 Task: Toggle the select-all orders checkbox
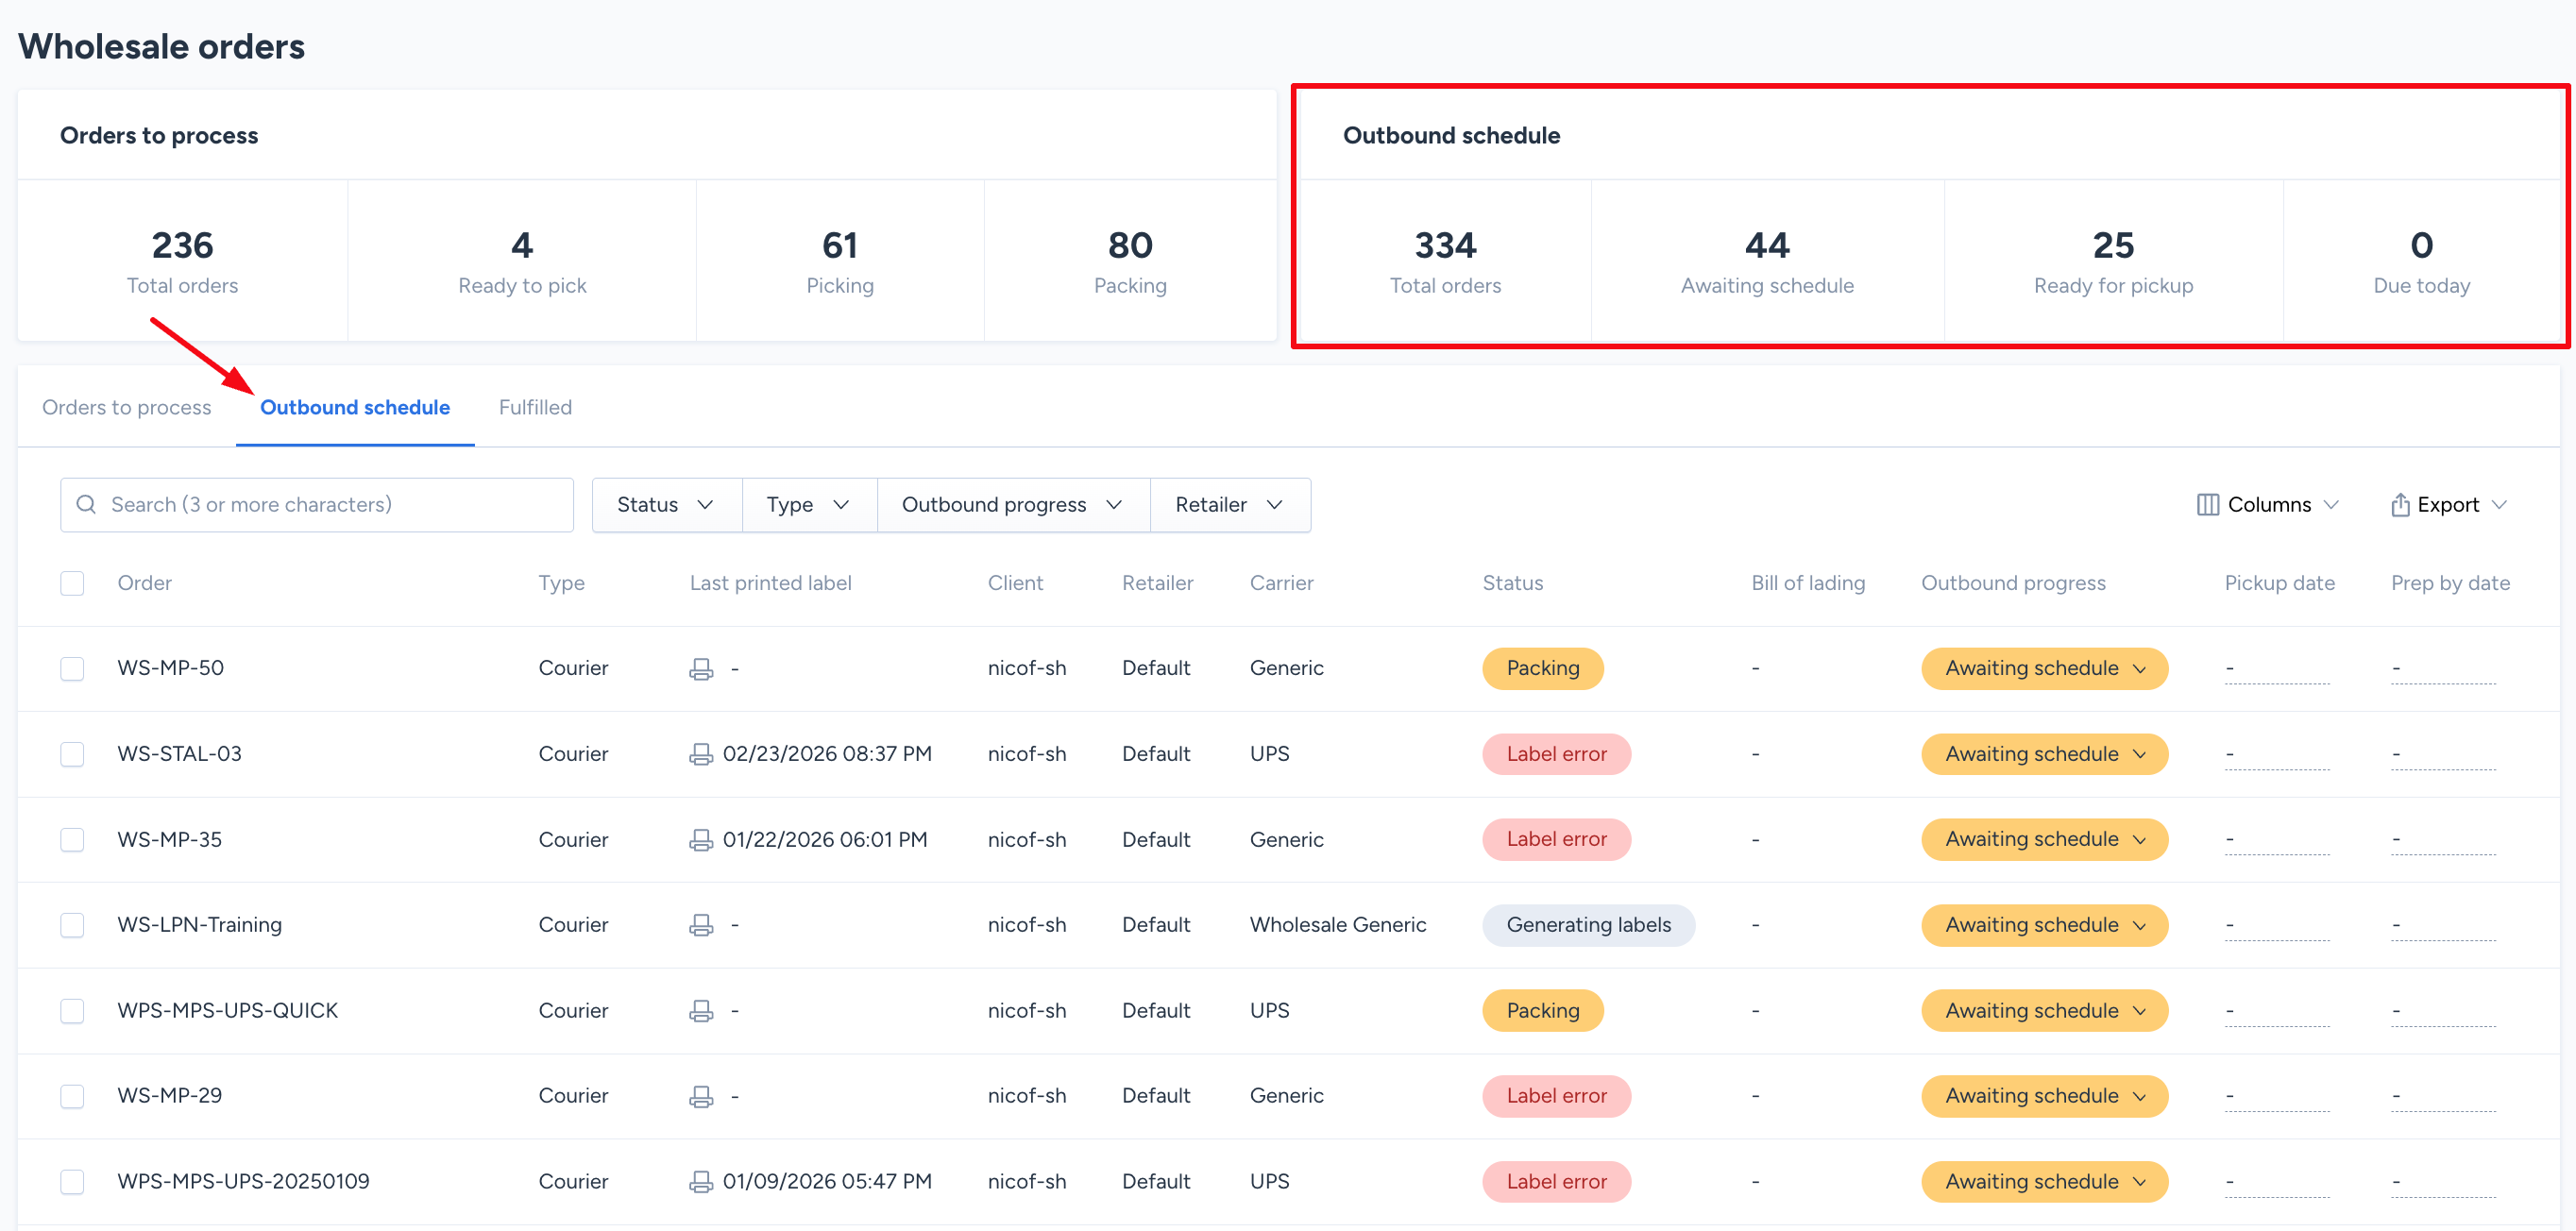(72, 583)
